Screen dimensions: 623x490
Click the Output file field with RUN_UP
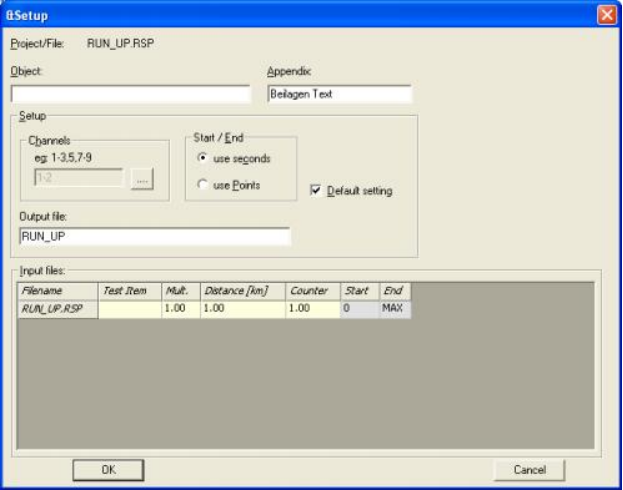pos(155,236)
